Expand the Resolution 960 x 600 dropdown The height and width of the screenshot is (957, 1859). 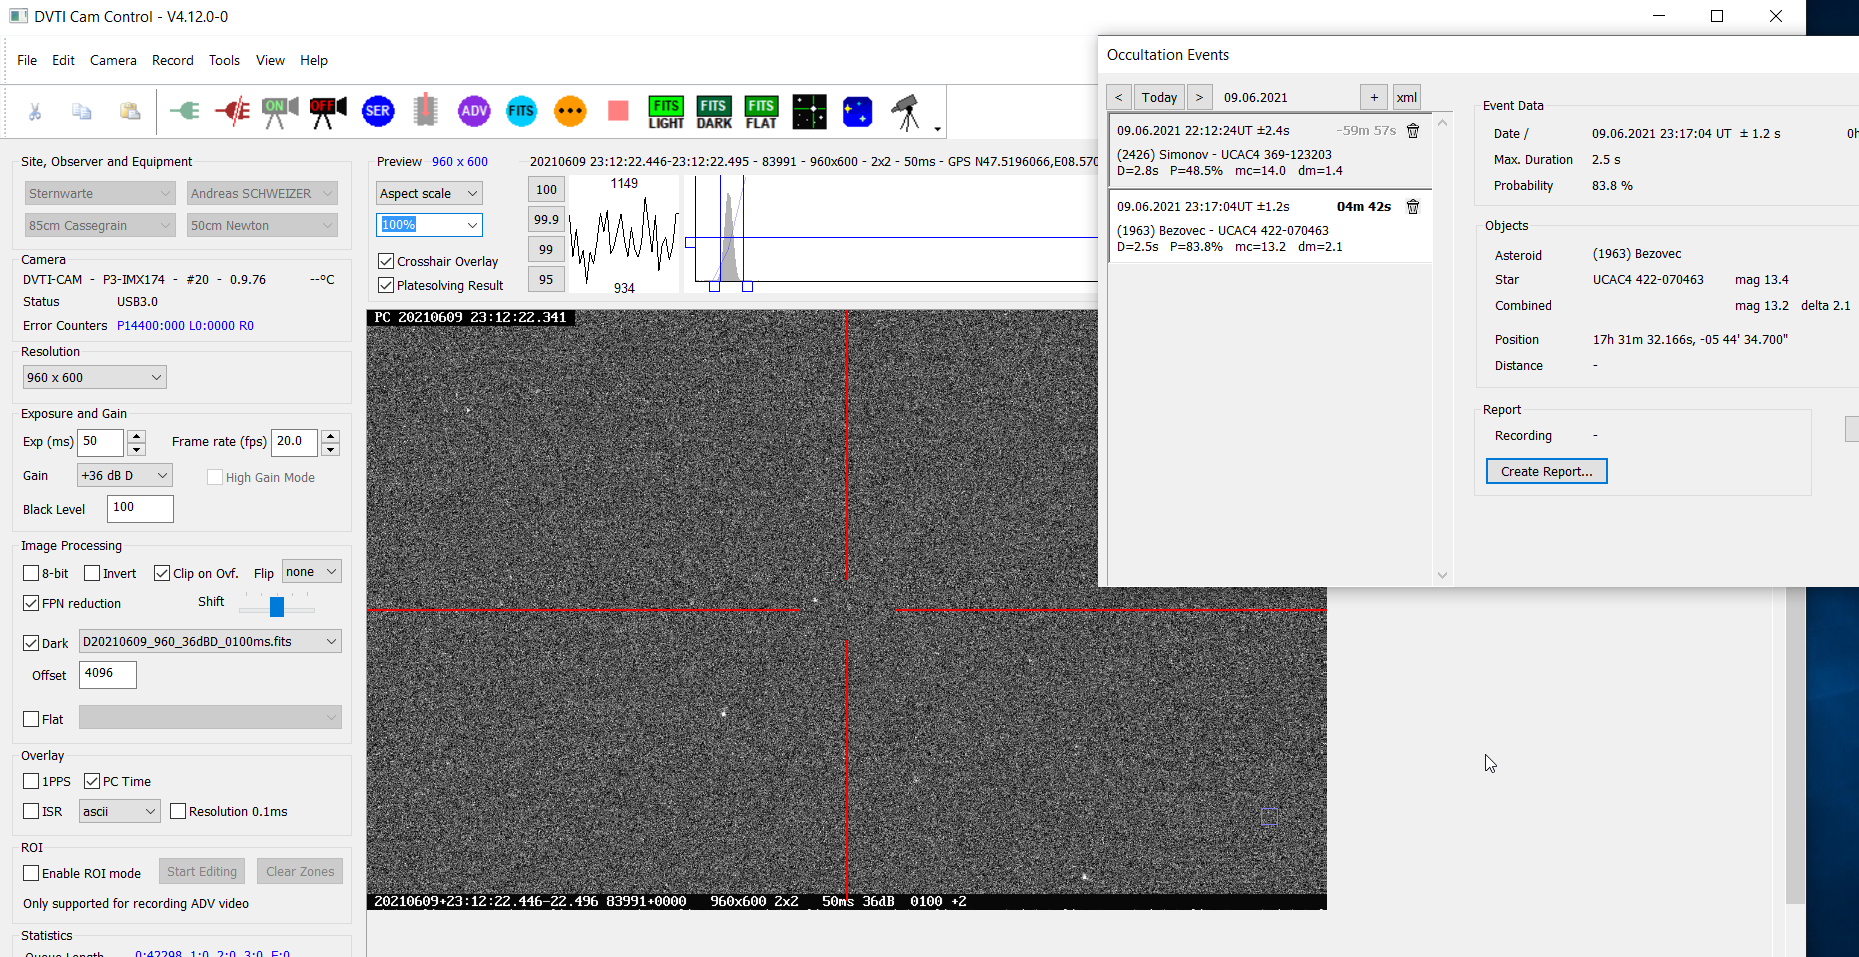coord(94,377)
